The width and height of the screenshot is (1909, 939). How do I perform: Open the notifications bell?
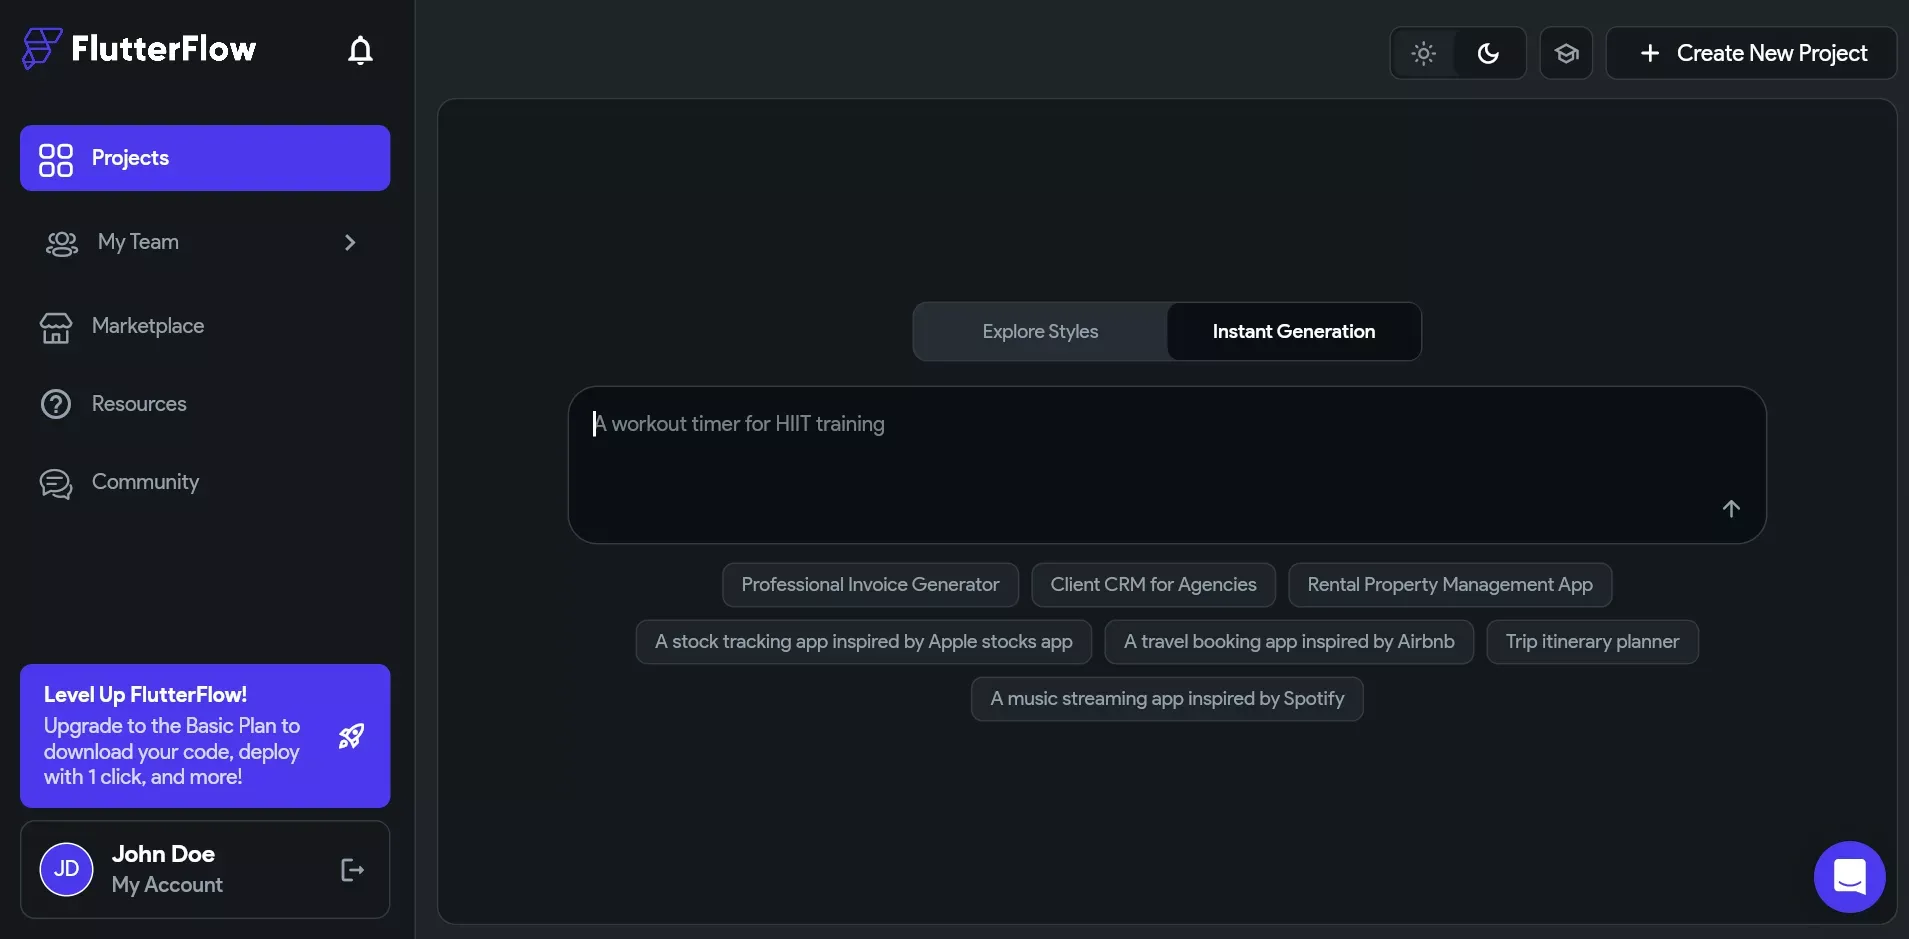point(360,50)
